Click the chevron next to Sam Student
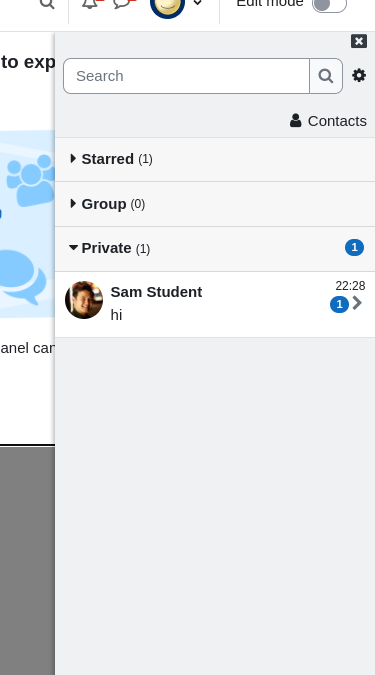The width and height of the screenshot is (375, 675). click(357, 303)
